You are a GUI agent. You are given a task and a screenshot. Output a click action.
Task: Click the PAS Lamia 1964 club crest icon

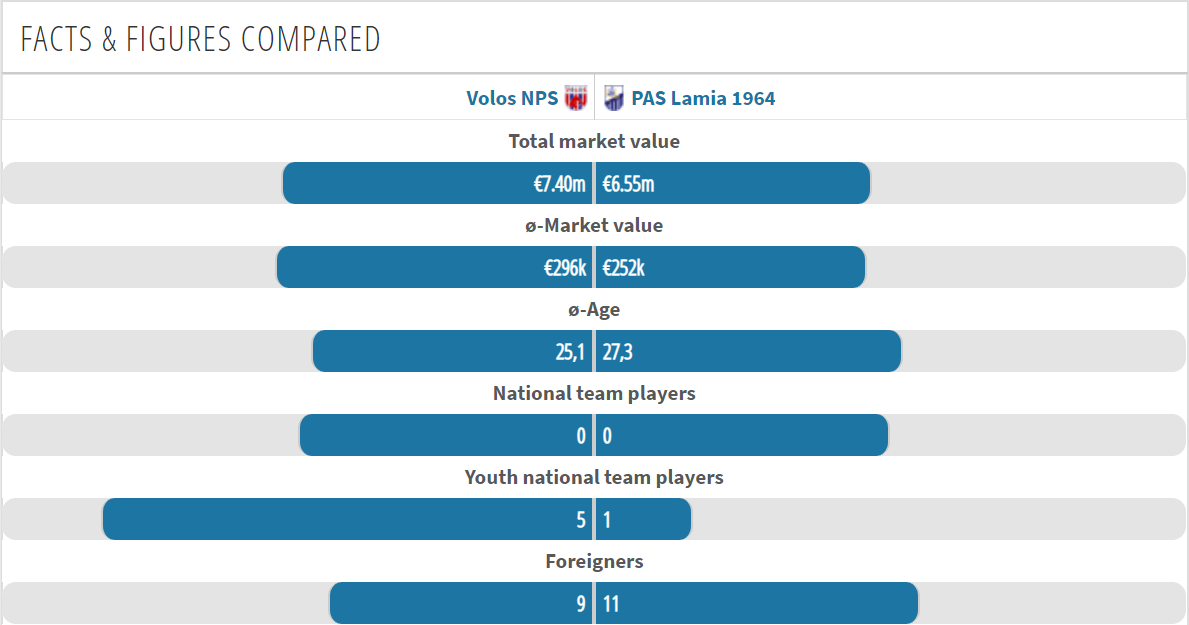tap(613, 98)
